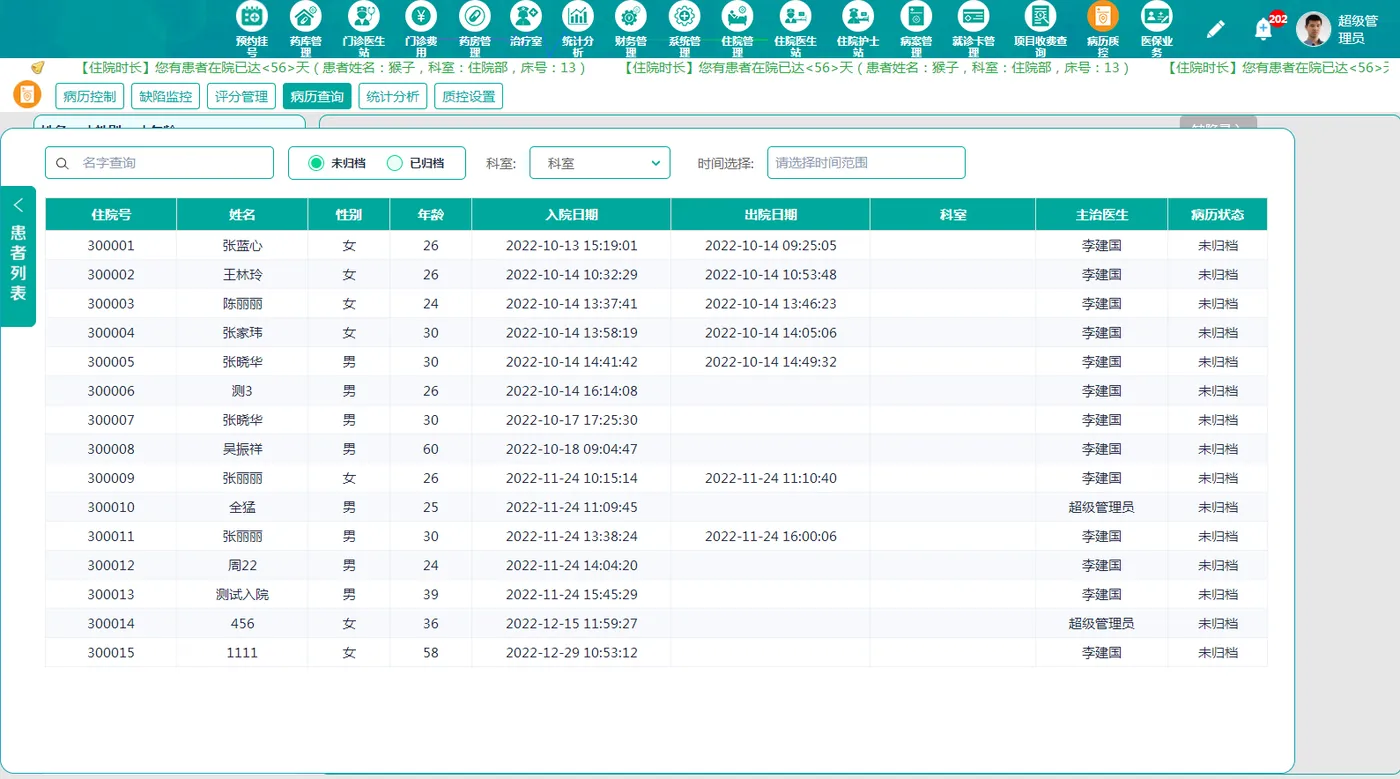Open the 系统管理 module icon
Image resolution: width=1400 pixels, height=779 pixels.
(685, 16)
